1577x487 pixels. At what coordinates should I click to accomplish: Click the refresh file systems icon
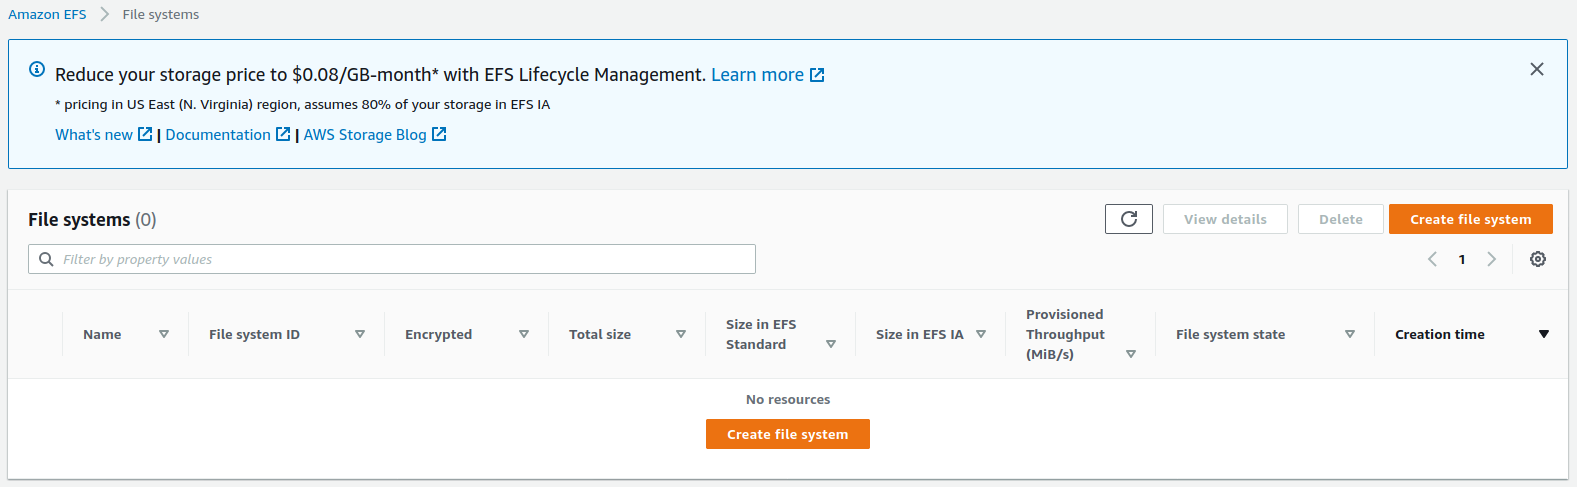[x=1128, y=219]
